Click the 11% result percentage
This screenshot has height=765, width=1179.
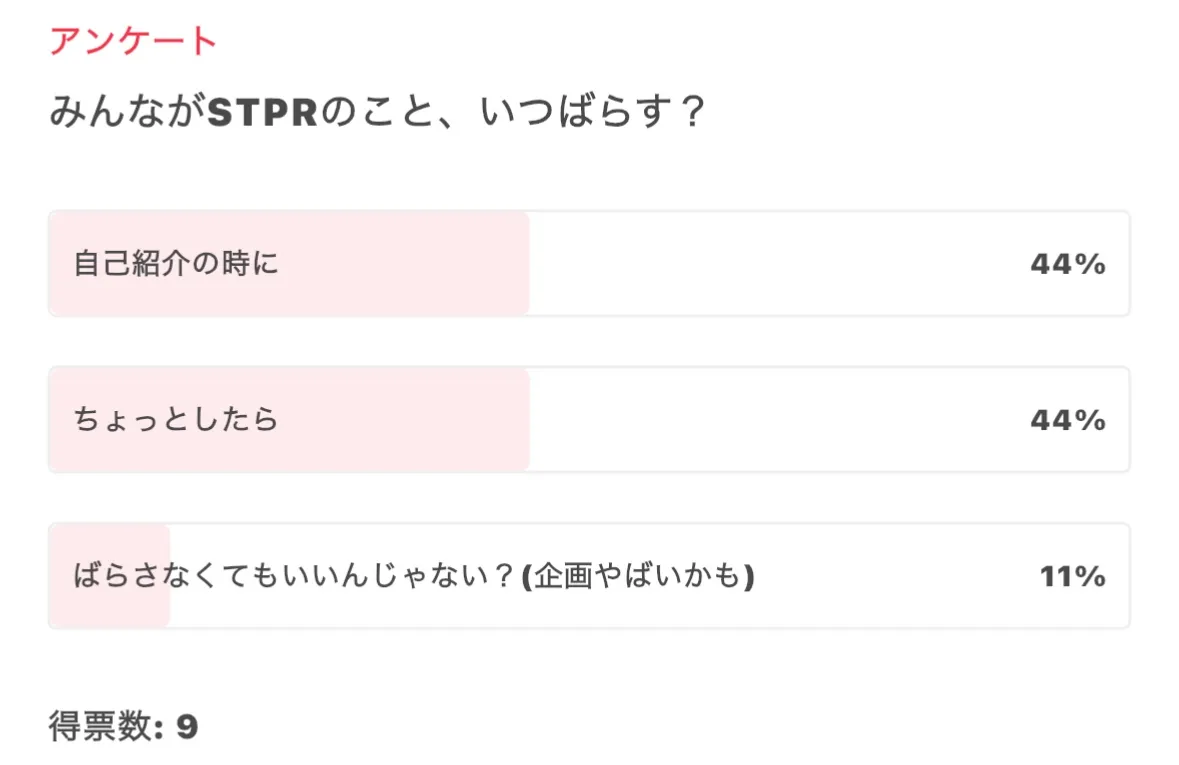1072,577
